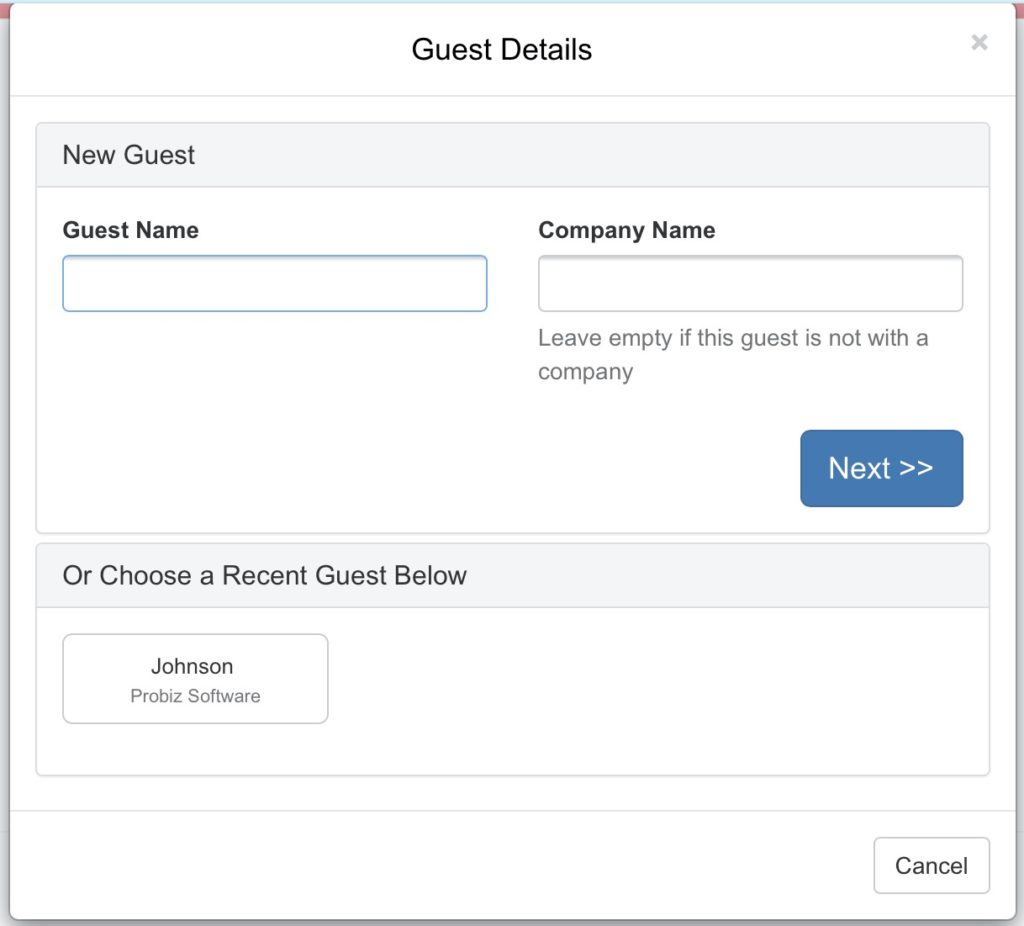Click blank area below the Guest Name field

[275, 392]
